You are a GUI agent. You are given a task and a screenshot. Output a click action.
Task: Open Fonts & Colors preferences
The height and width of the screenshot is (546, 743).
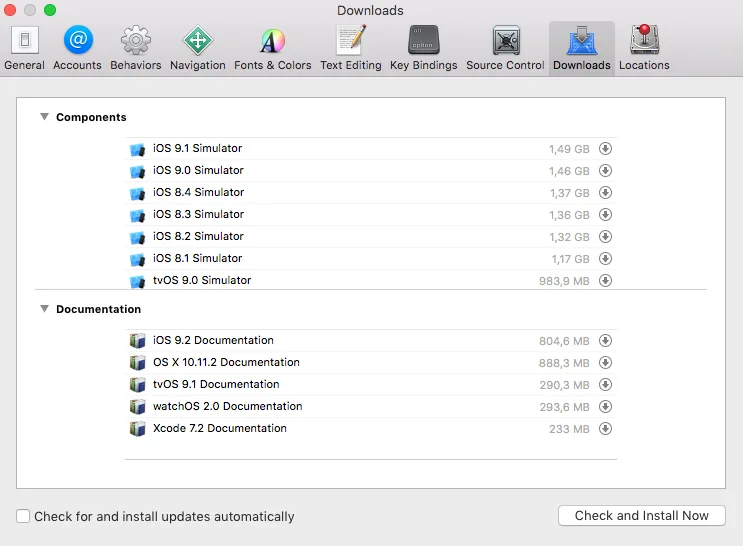[272, 48]
